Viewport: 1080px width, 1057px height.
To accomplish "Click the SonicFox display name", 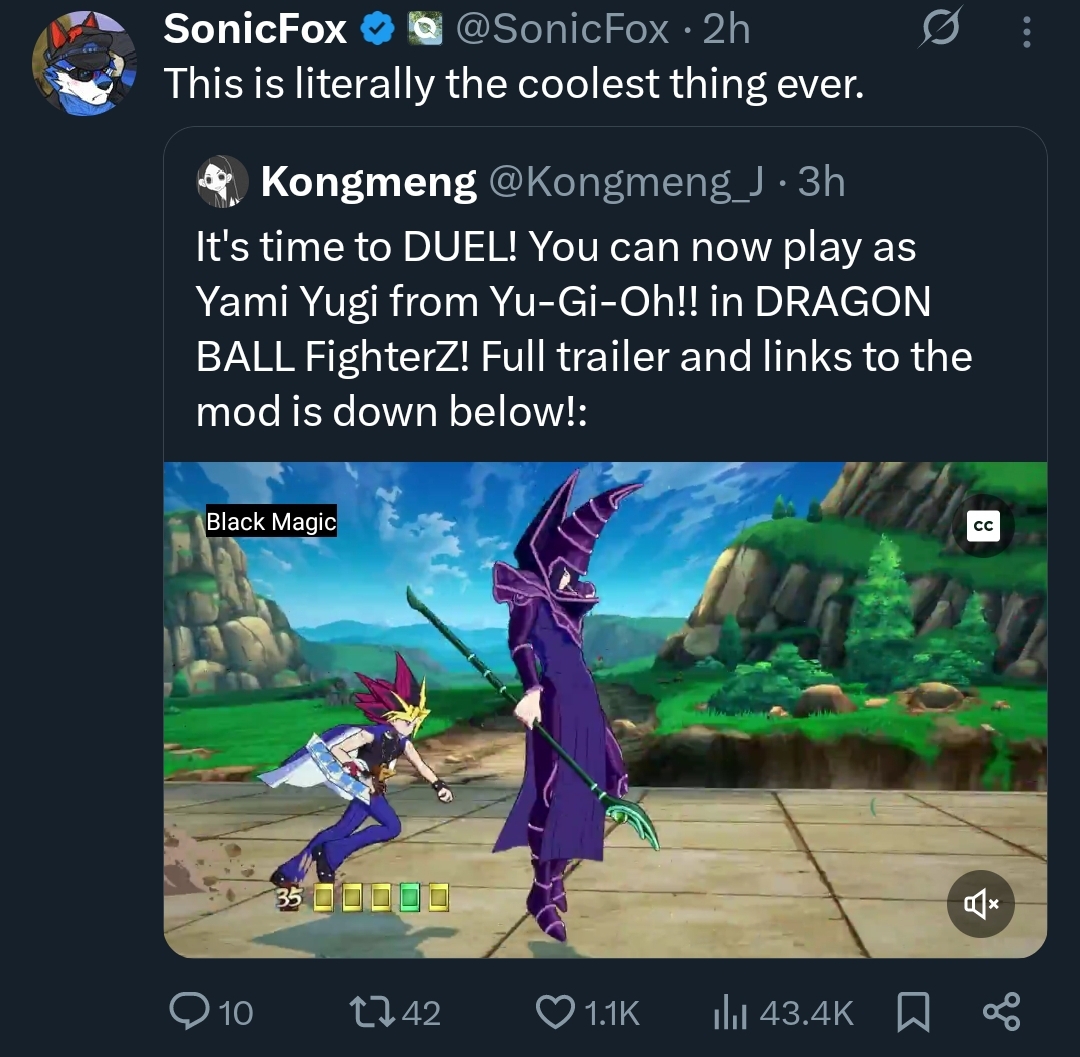I will point(255,31).
